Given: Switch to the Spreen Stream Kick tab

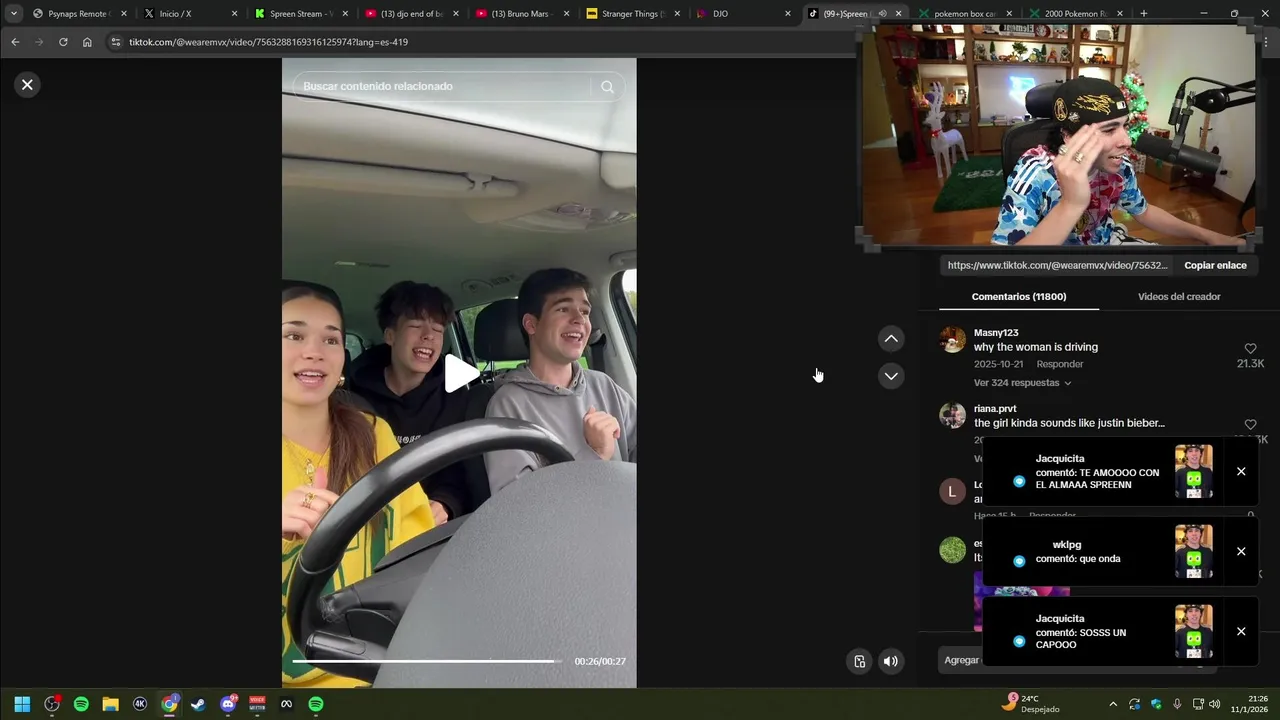Looking at the screenshot, I should click(x=300, y=14).
